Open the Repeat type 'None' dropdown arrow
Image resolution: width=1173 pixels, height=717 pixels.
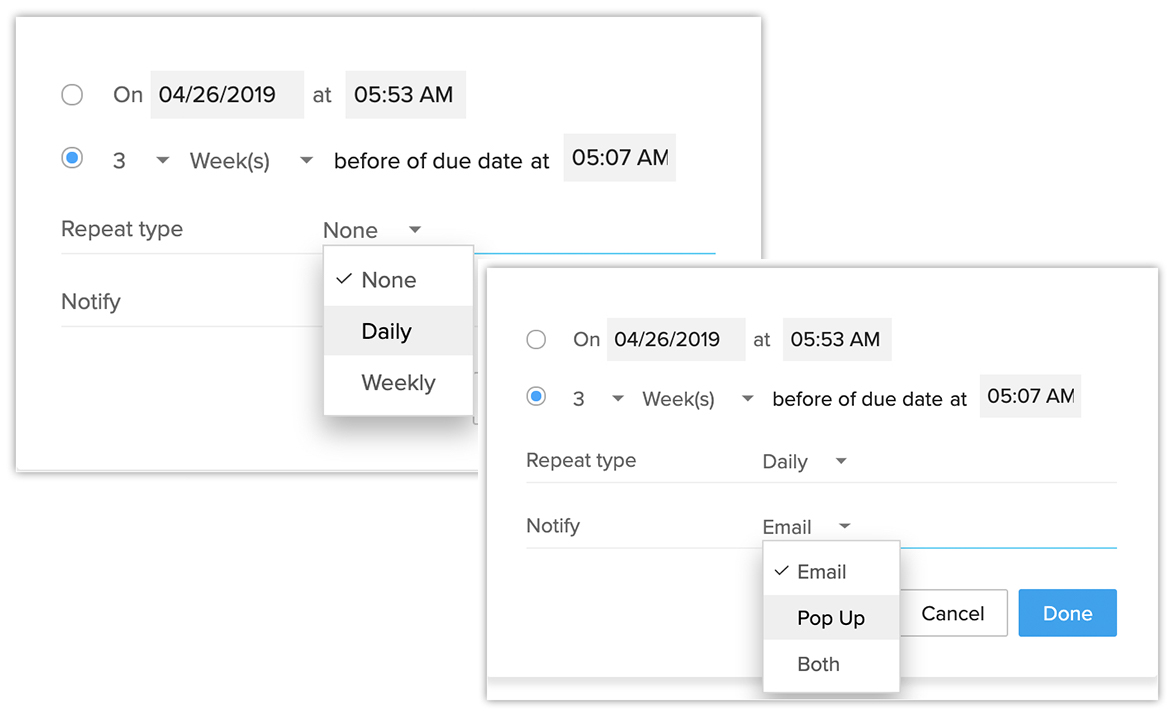pos(414,230)
